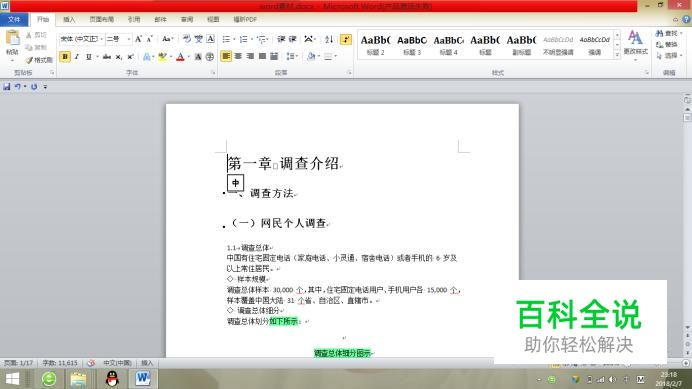692x389 pixels.
Task: Toggle Bold formatting
Action: pyautogui.click(x=65, y=57)
